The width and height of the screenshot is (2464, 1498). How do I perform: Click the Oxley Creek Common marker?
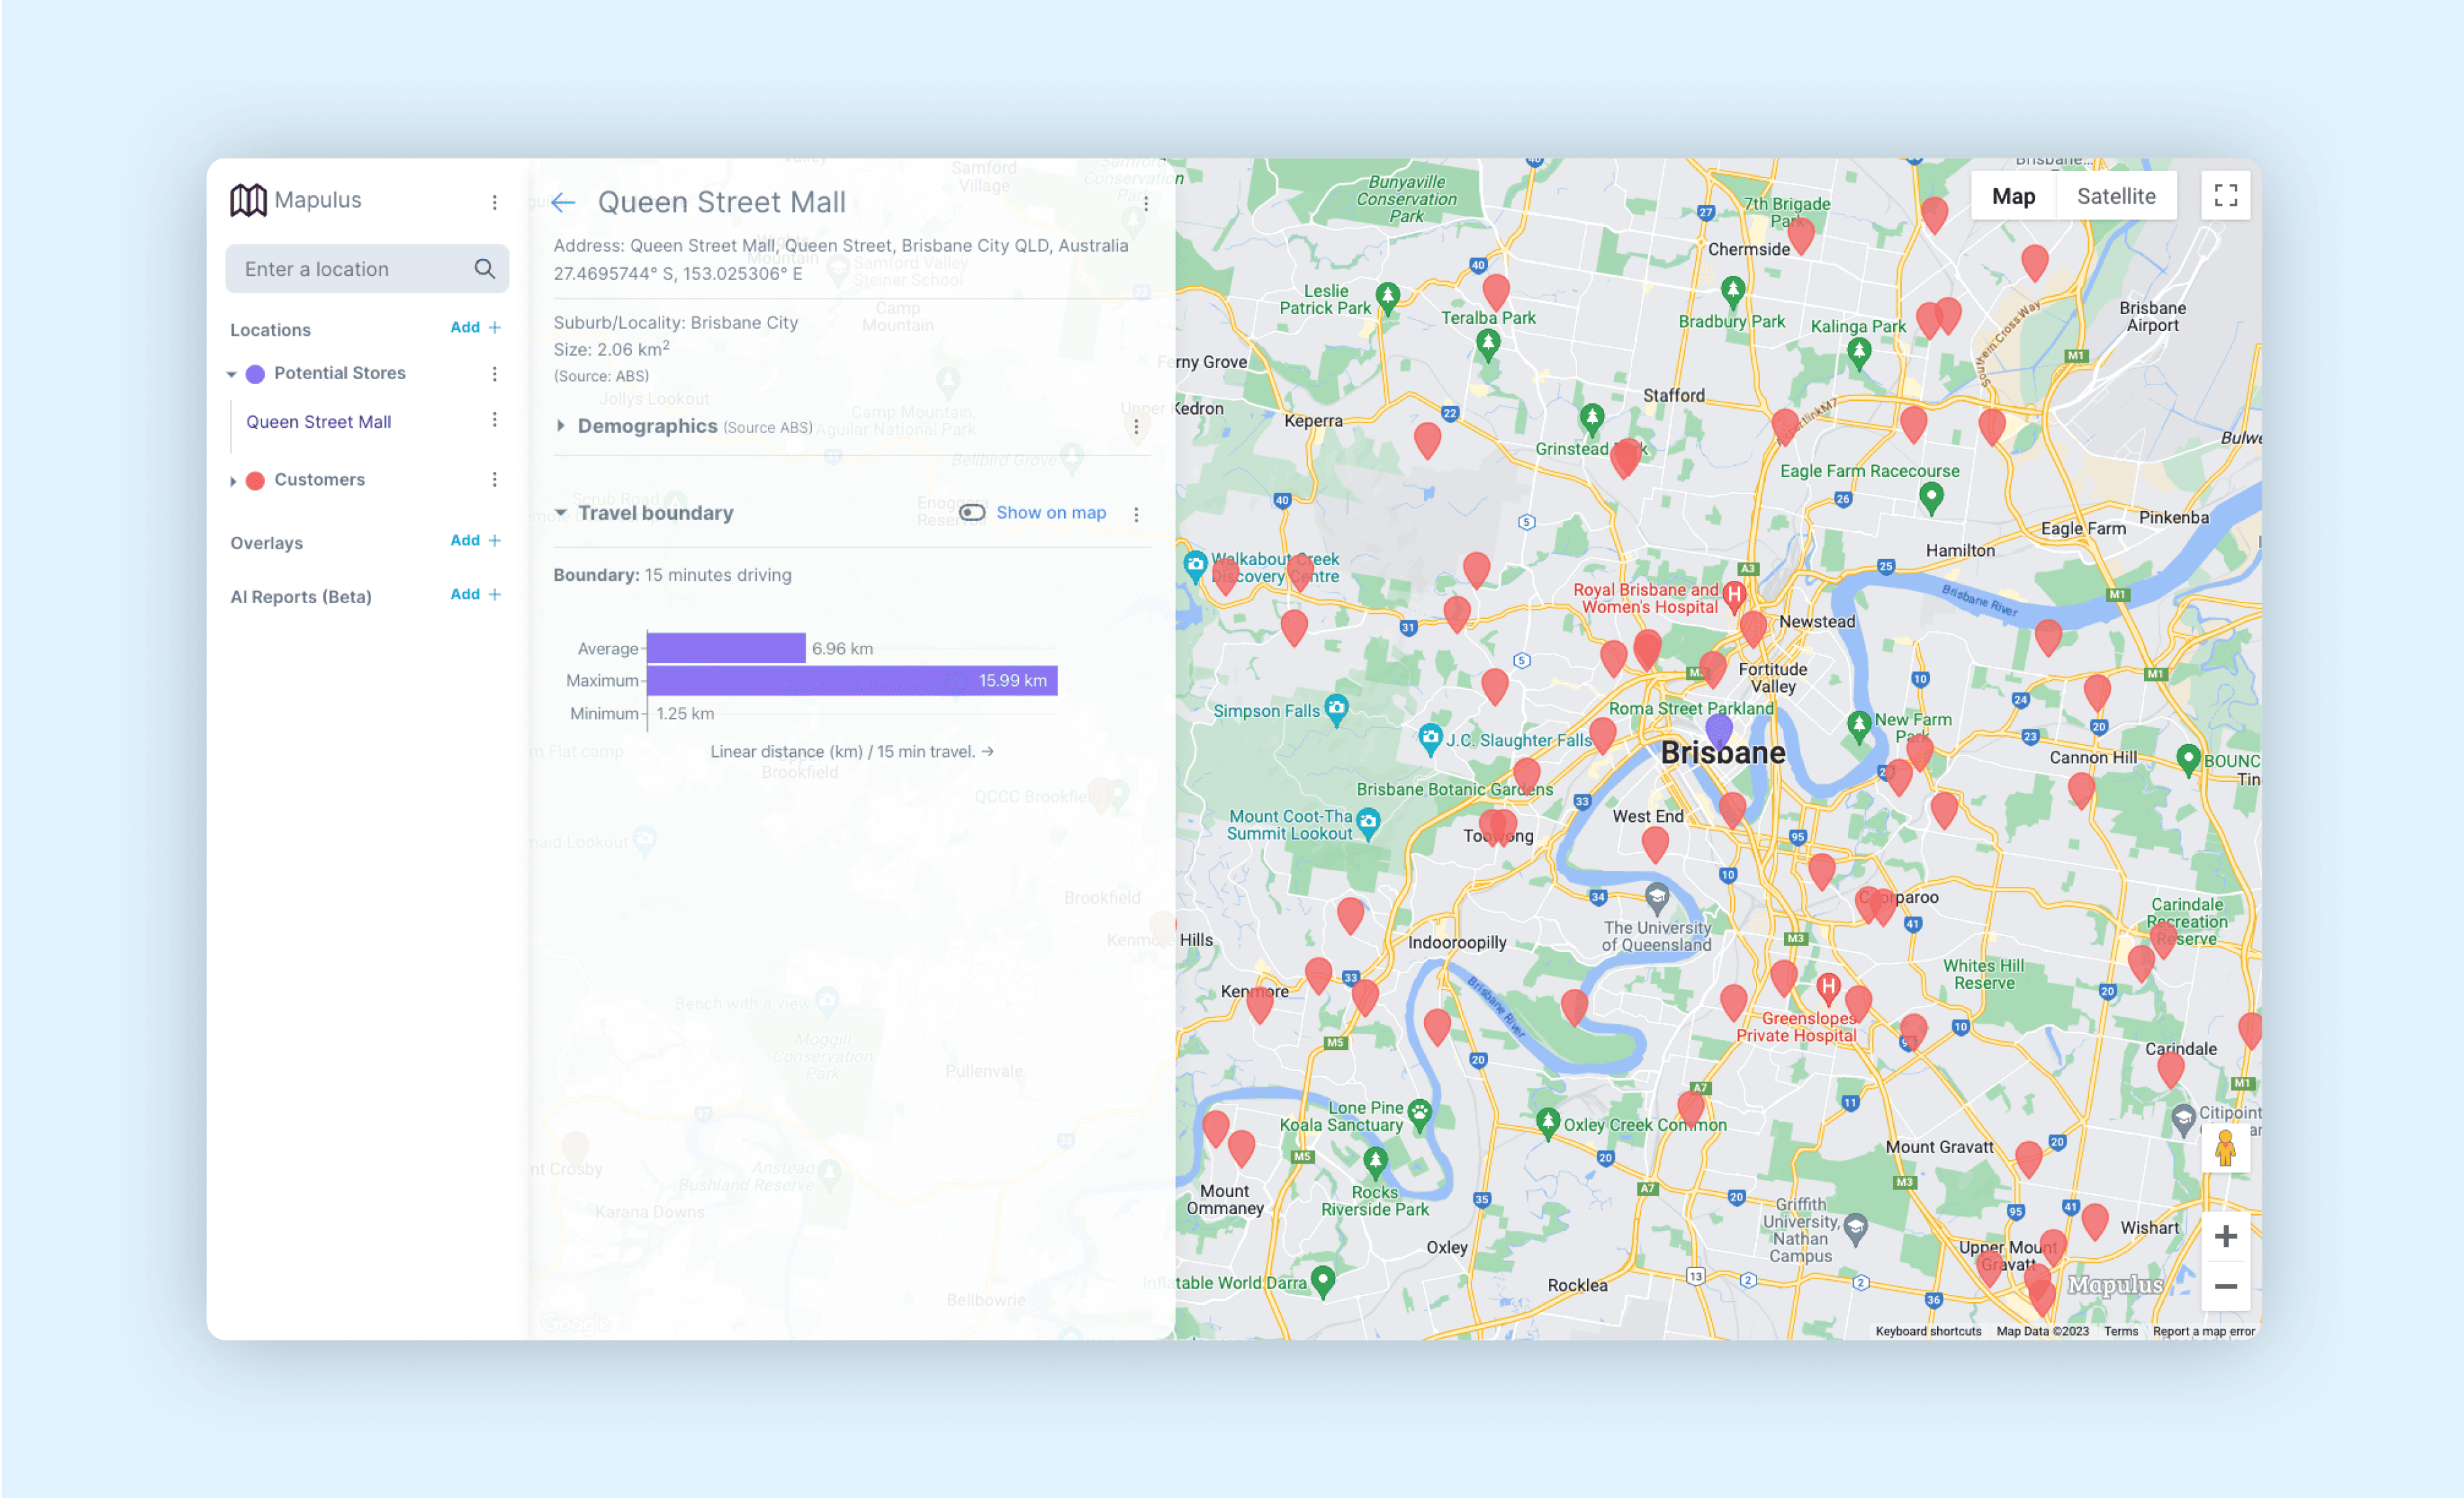point(1548,1123)
